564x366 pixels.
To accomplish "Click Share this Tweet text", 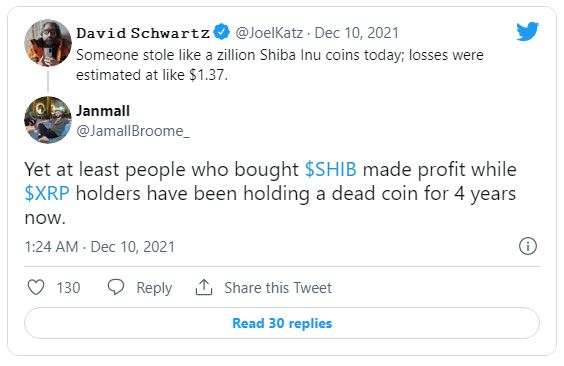I will pyautogui.click(x=278, y=288).
